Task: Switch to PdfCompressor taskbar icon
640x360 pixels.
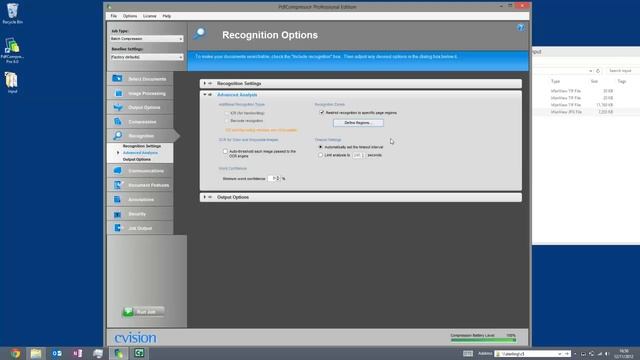Action: coord(118,353)
